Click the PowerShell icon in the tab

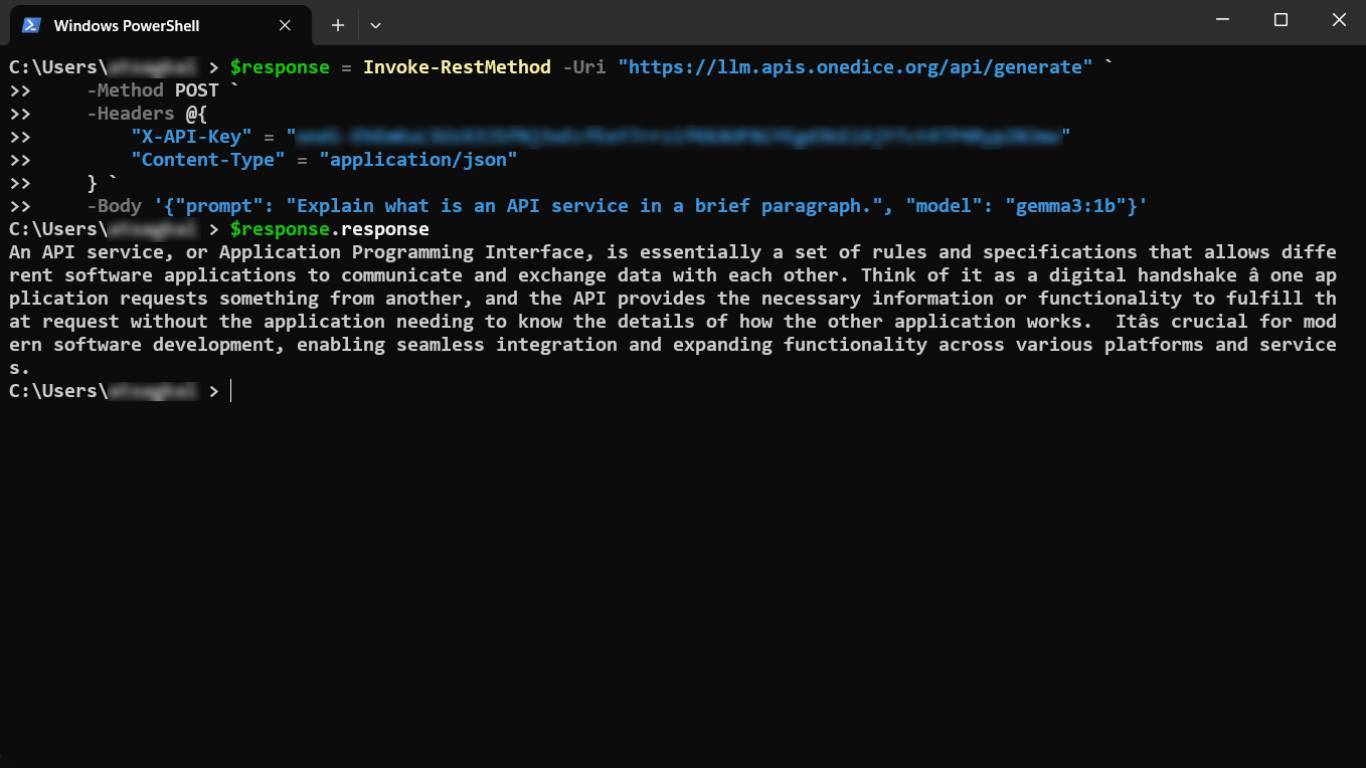31,25
